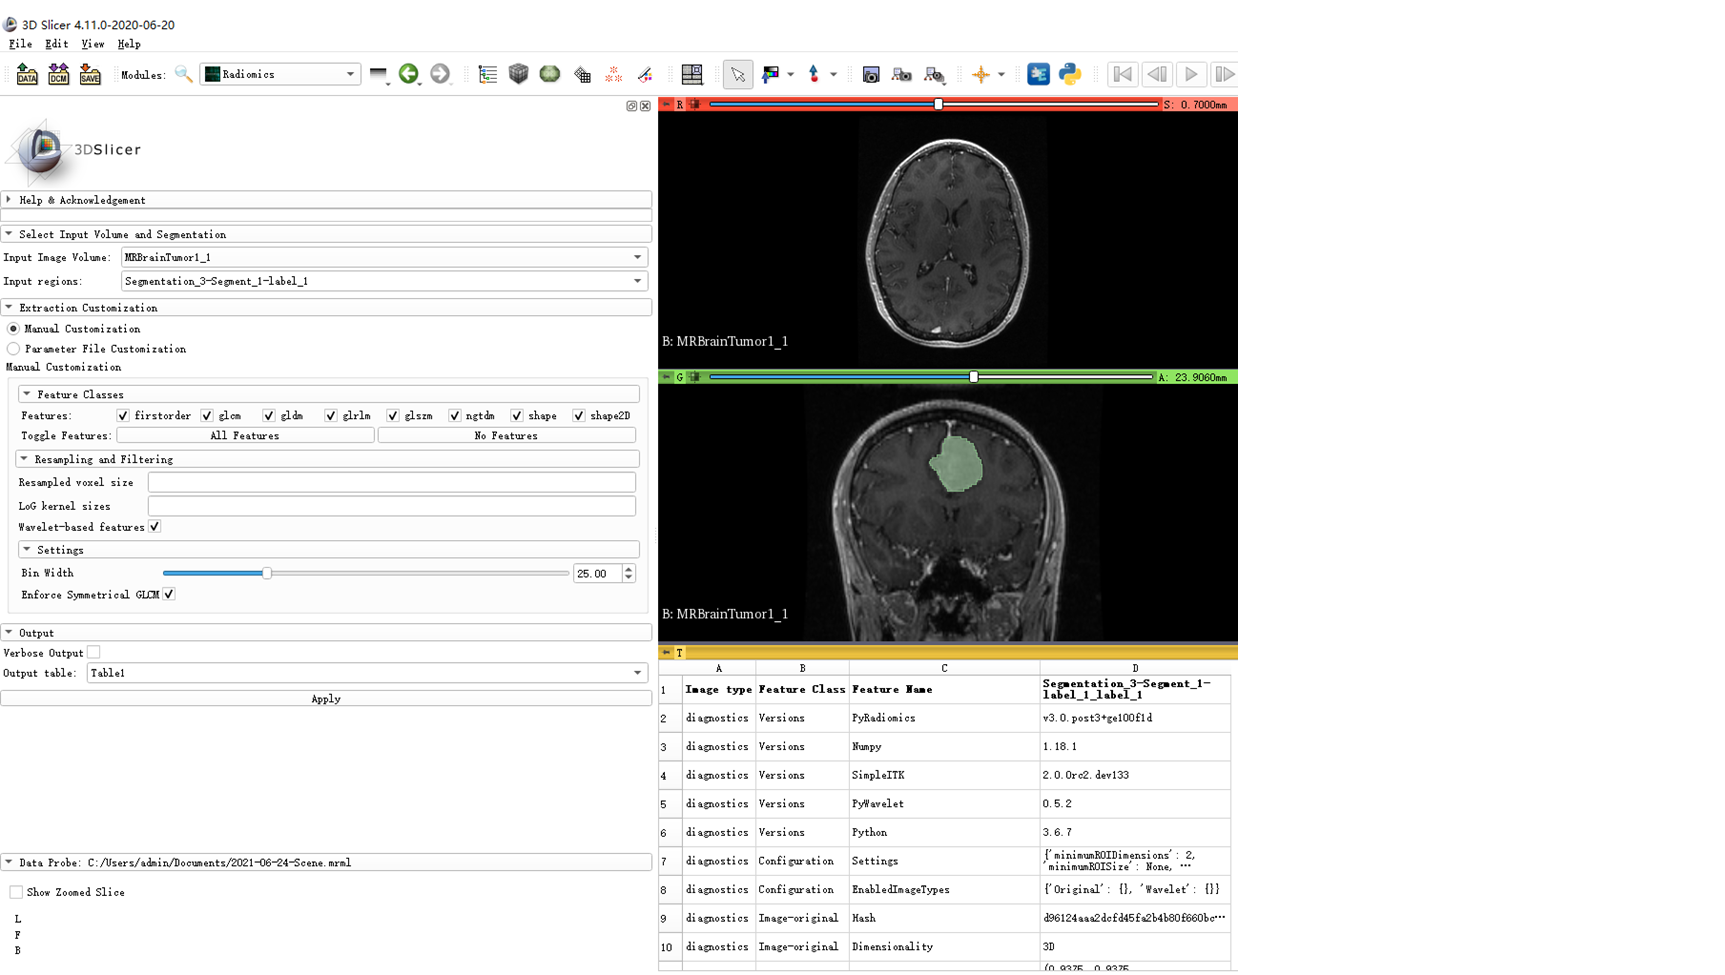The image size is (1725, 975).
Task: Click the SAVE scene icon
Action: pos(90,74)
